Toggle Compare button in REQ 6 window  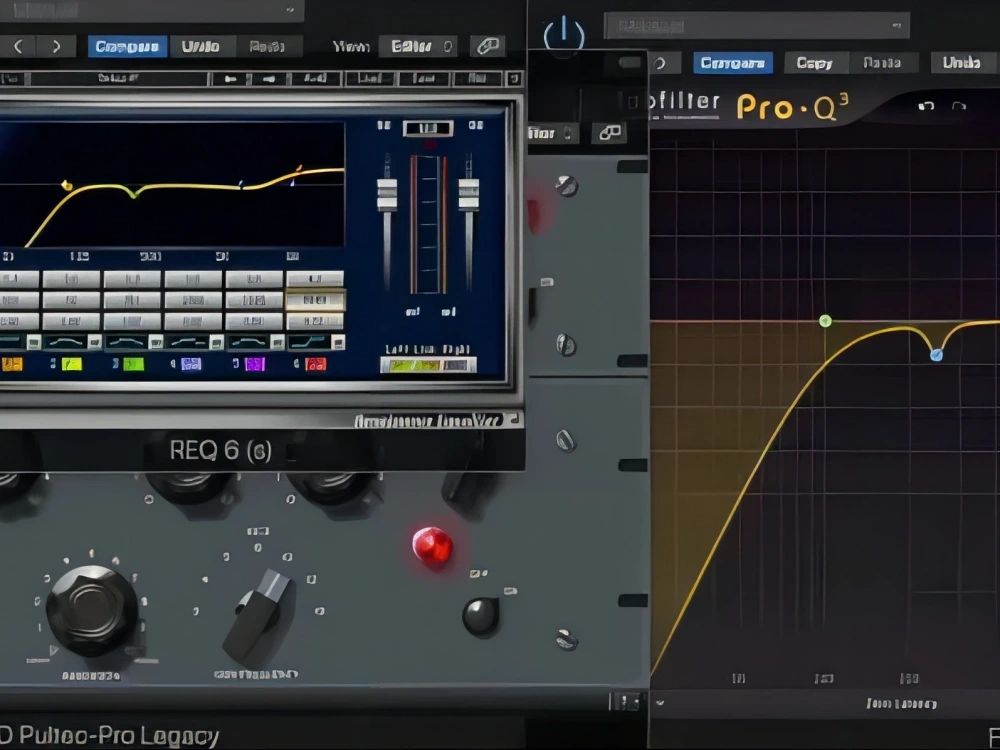[x=128, y=46]
